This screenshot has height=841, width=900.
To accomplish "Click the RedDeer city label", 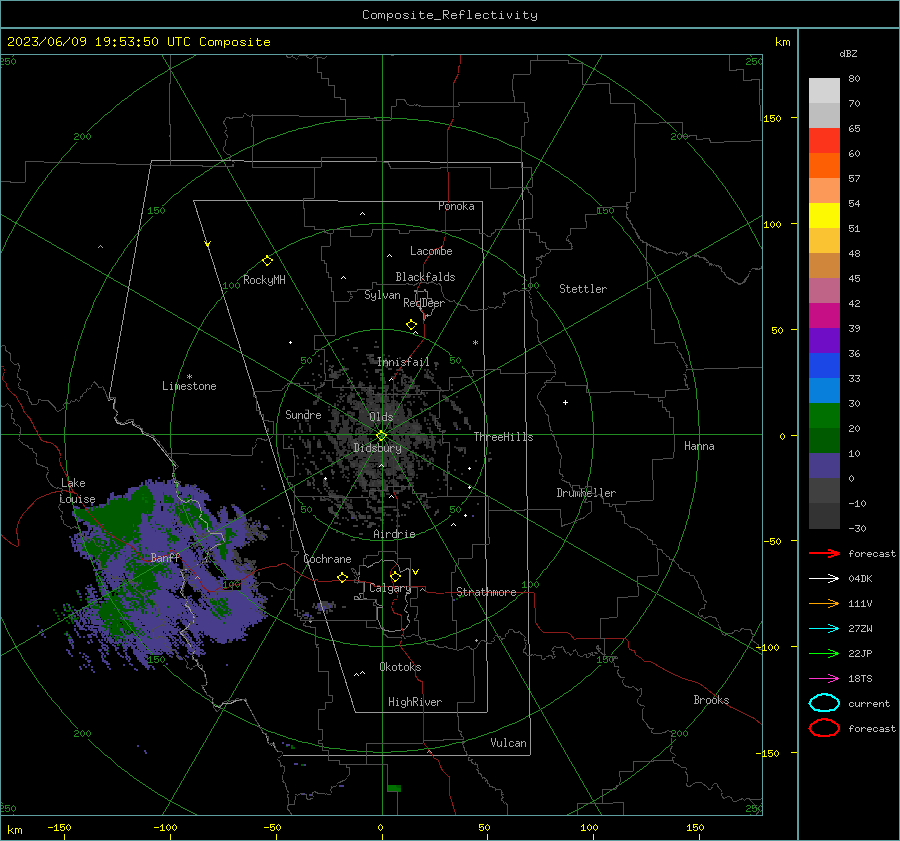I will [424, 303].
